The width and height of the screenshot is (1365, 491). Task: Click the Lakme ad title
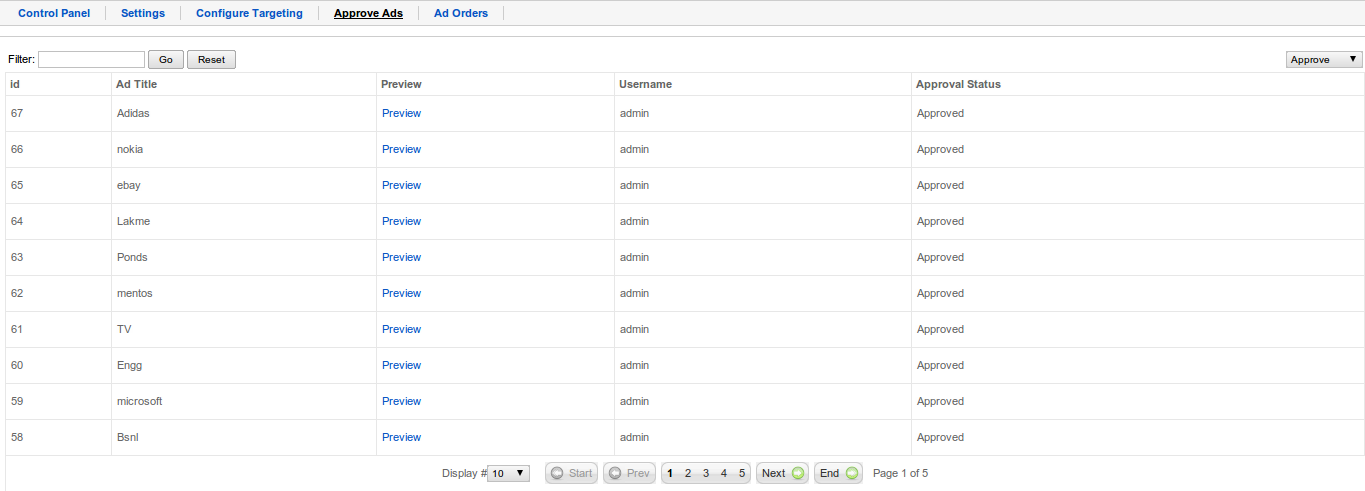pos(133,221)
